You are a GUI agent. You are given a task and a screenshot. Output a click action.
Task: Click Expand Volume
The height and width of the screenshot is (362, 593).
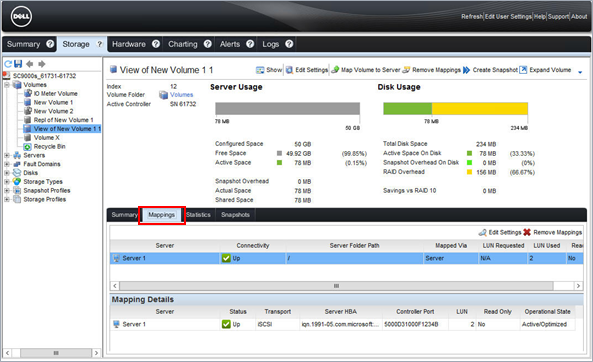tap(545, 70)
